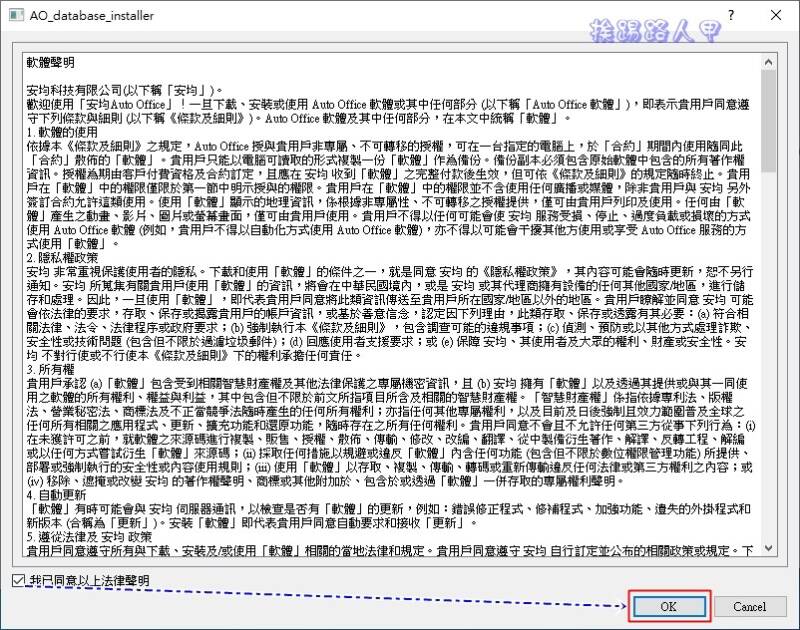Click the vertical scrollbar thumb of the license text
Screen dimensions: 800x630
point(768,121)
